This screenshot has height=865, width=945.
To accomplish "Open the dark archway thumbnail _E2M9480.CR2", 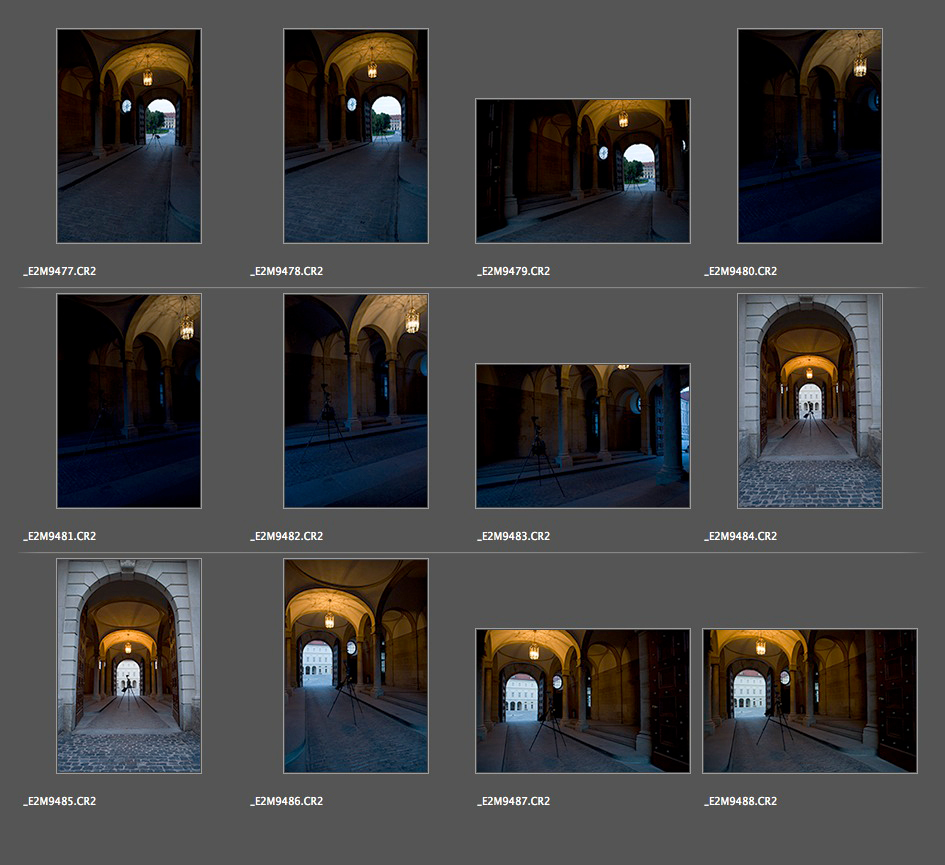I will 810,136.
